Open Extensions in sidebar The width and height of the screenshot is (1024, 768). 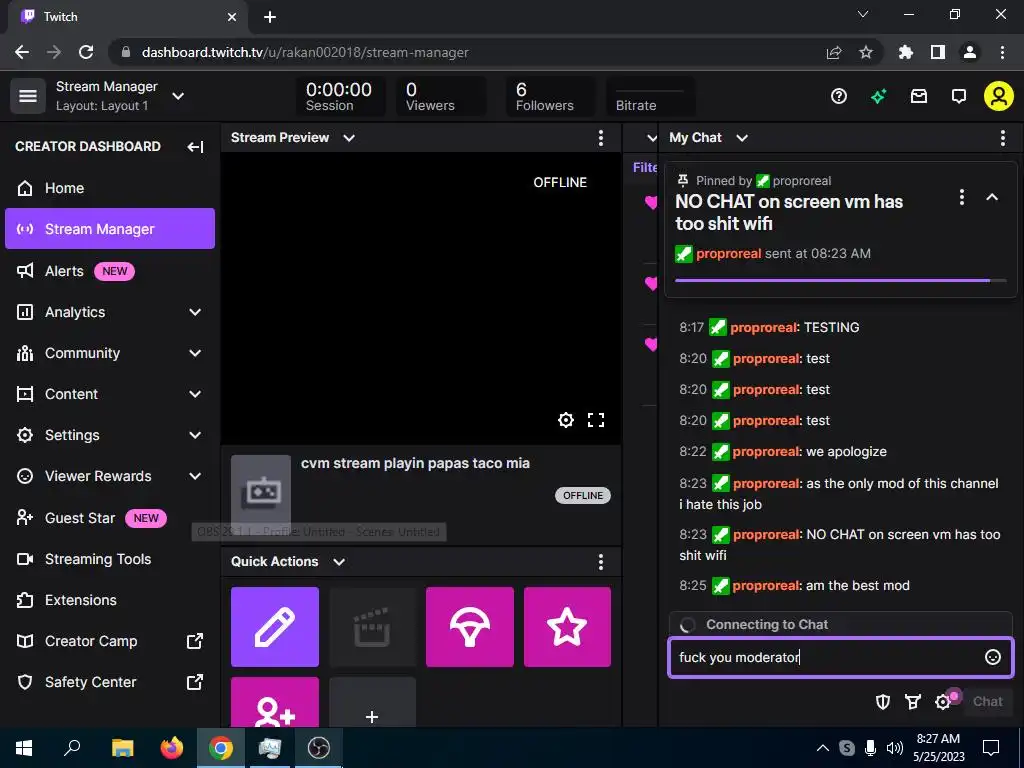click(x=110, y=600)
